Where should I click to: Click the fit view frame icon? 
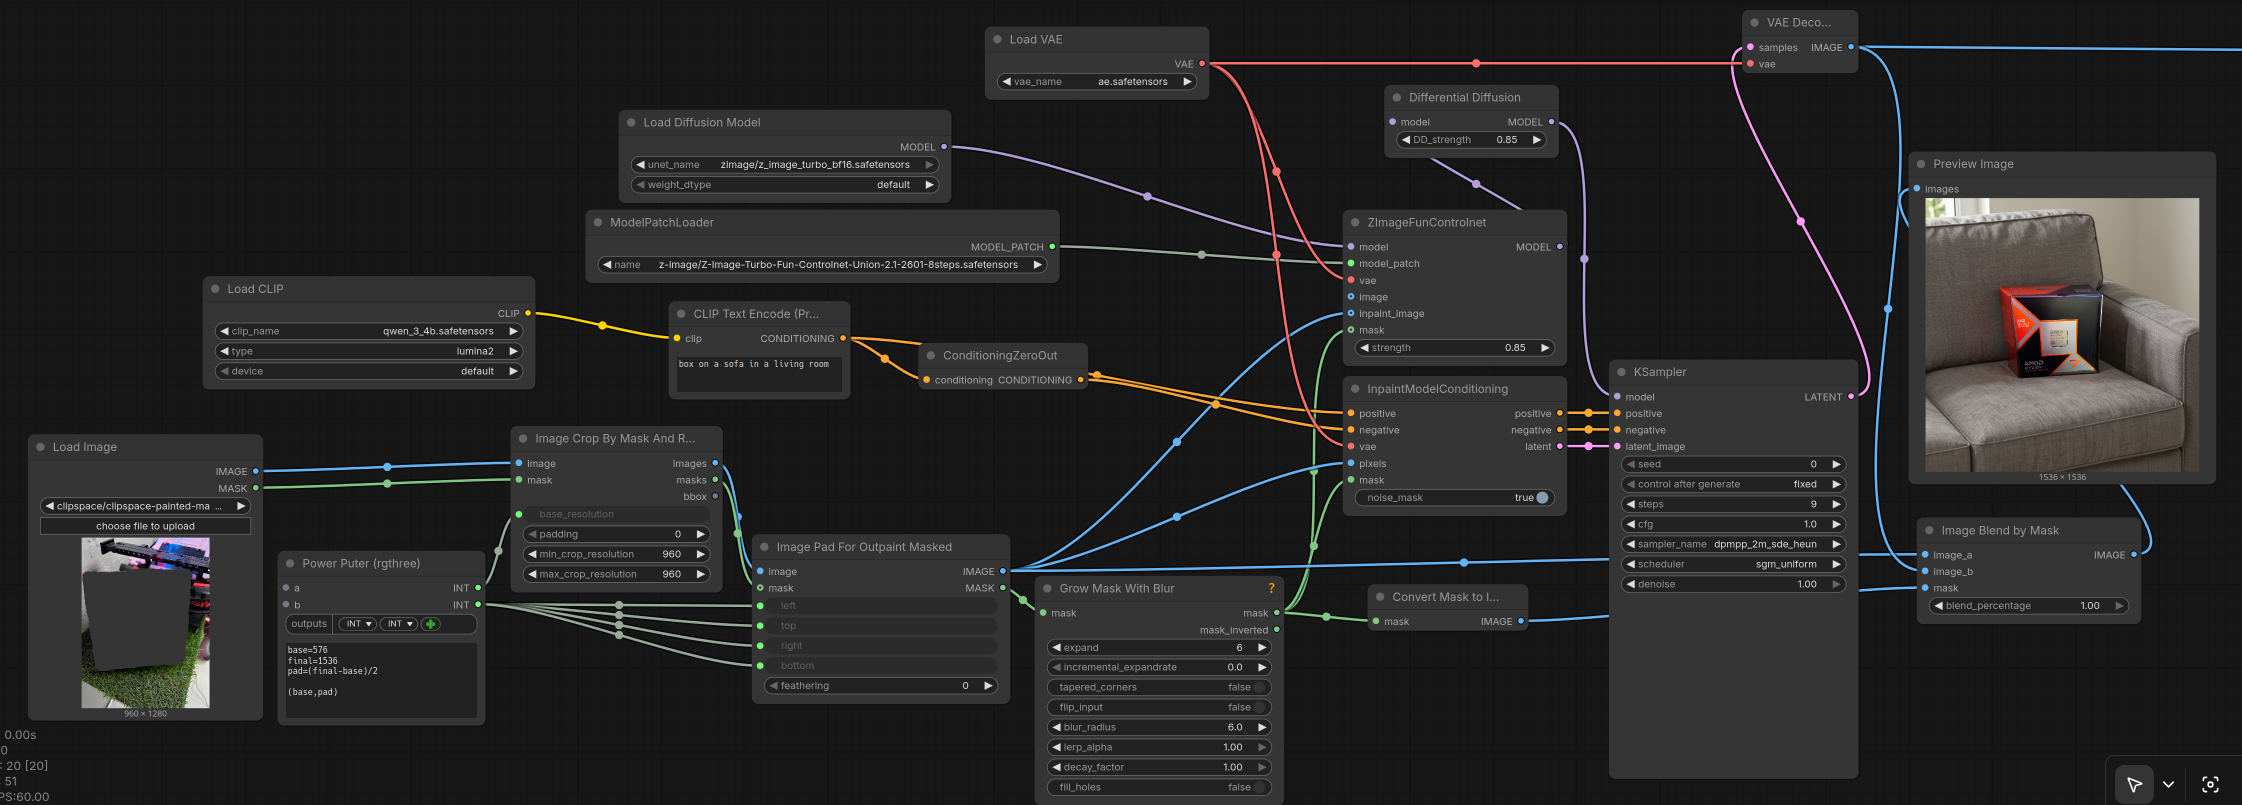[2210, 785]
